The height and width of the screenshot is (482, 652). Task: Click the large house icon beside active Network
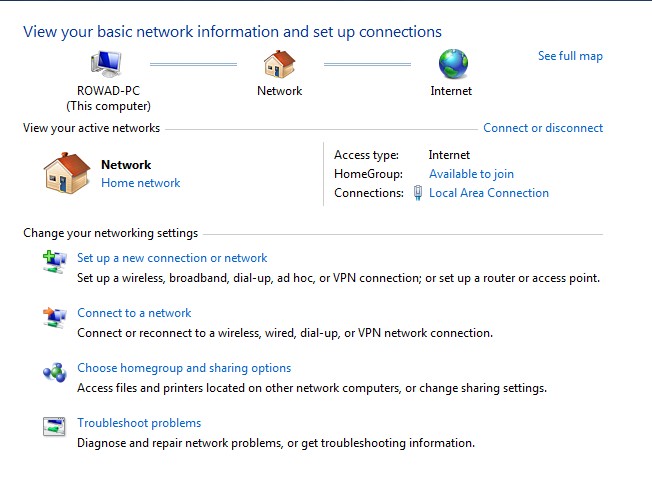coord(67,173)
